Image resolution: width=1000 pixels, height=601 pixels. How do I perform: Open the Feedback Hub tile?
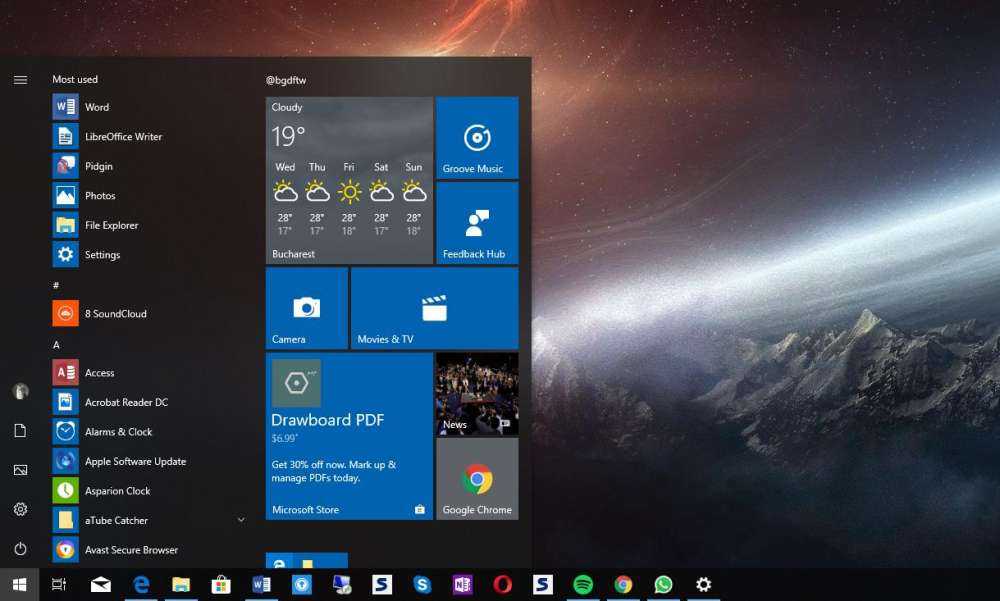pyautogui.click(x=477, y=222)
